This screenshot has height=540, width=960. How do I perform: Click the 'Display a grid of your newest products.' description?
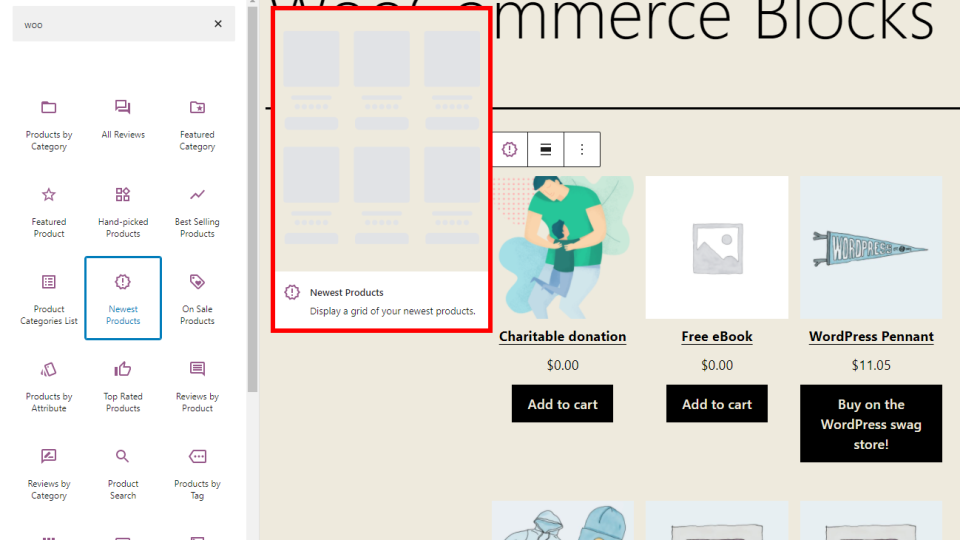tap(392, 311)
